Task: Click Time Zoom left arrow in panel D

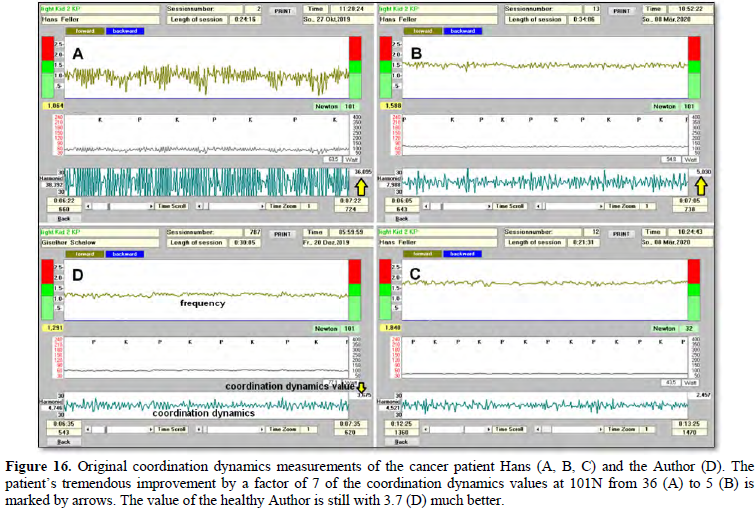Action: click(x=199, y=429)
